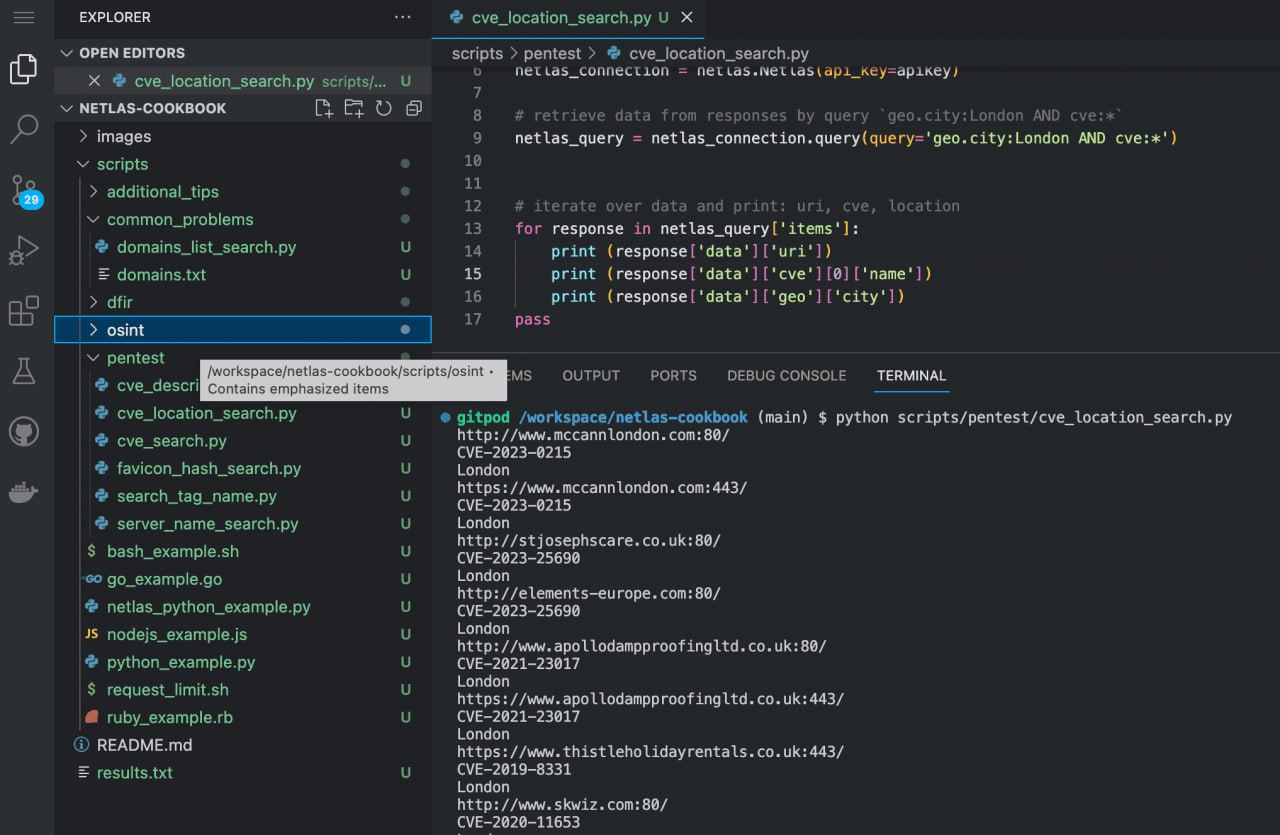Collapse all folders in Explorer

pos(413,108)
